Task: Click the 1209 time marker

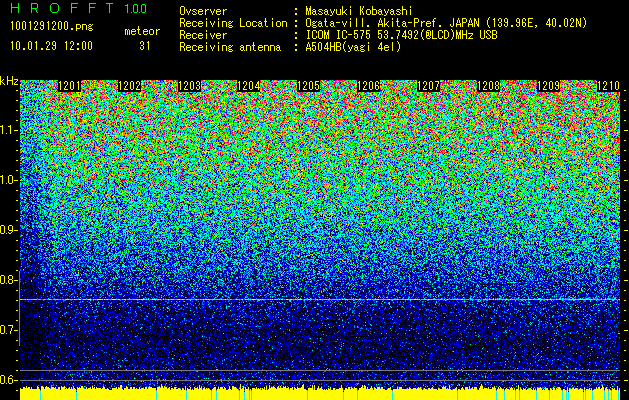Action: coord(548,86)
